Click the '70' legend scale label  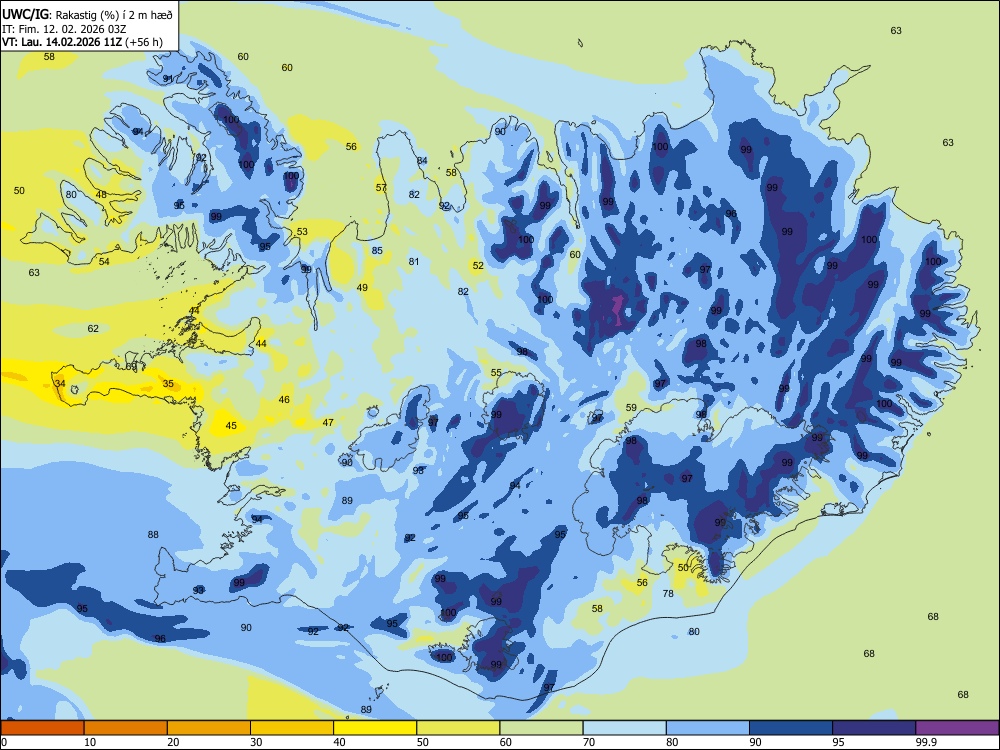589,742
